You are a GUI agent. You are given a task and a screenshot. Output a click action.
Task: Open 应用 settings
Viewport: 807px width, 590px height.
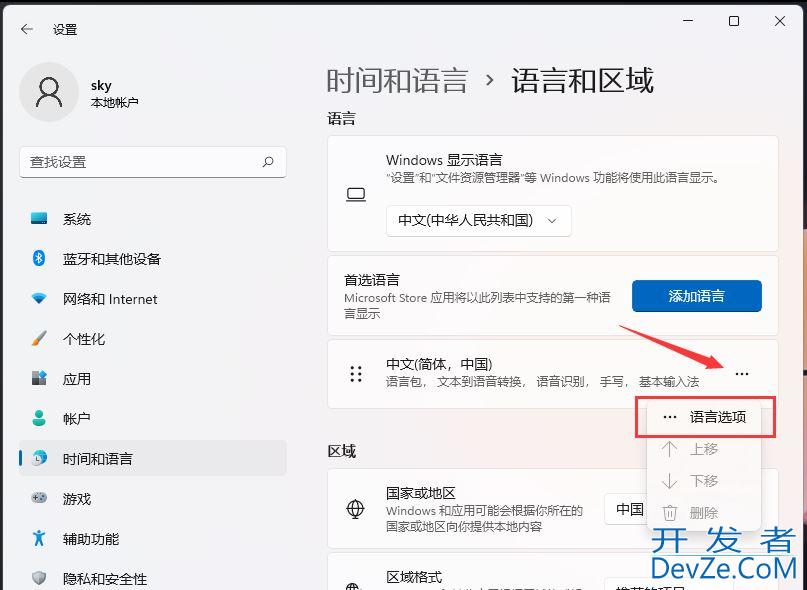click(x=152, y=379)
